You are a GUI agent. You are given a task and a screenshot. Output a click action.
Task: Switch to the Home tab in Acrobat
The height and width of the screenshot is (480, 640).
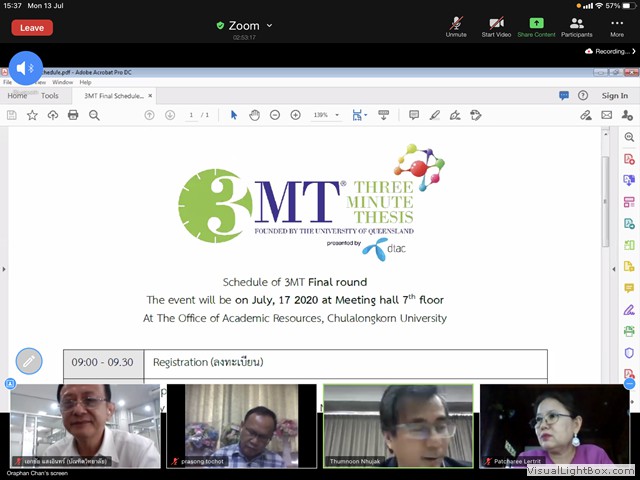(17, 96)
